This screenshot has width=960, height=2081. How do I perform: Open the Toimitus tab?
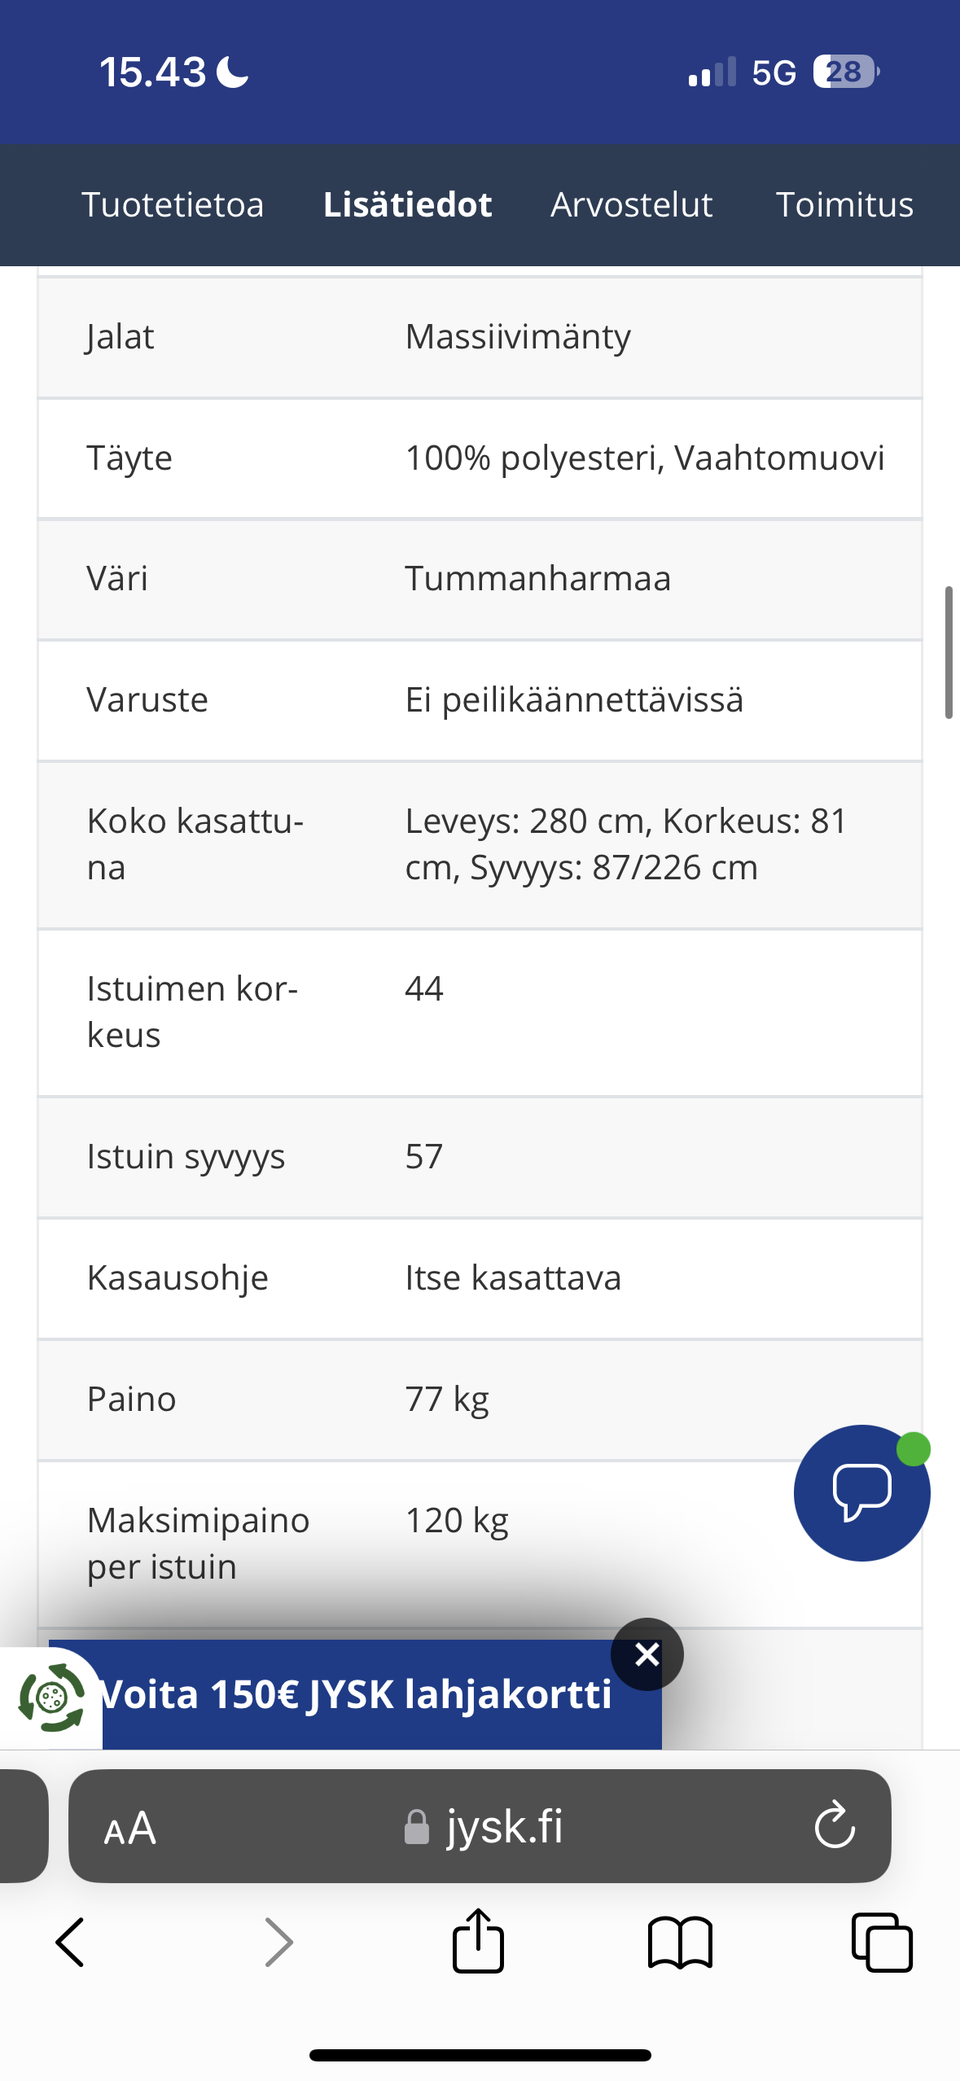pos(844,205)
